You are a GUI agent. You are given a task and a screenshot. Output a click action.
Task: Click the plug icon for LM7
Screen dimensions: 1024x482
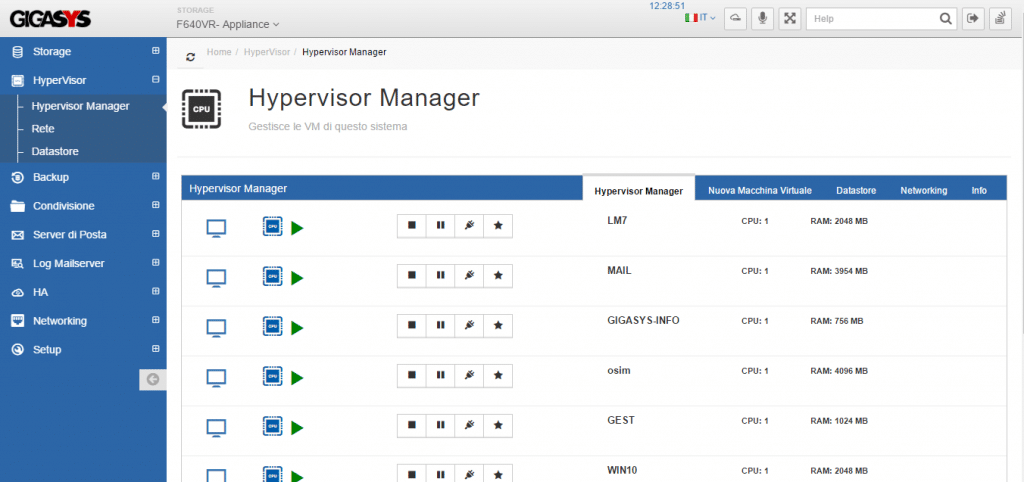pos(469,225)
